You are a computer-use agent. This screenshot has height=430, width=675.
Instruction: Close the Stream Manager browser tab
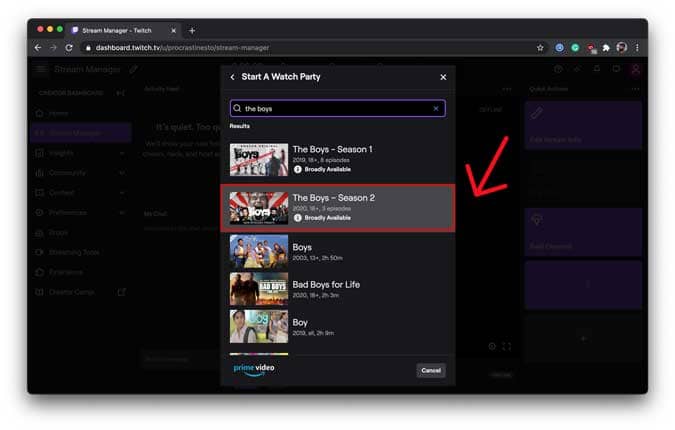point(173,31)
